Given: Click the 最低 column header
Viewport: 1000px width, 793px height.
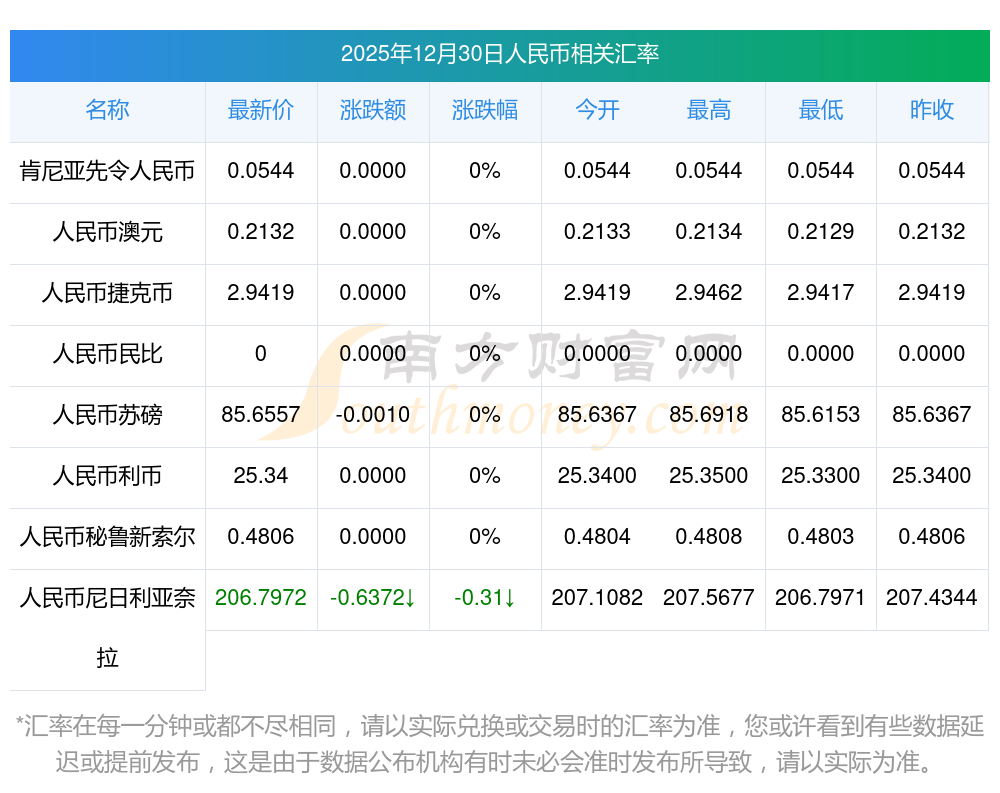Looking at the screenshot, I should pos(821,110).
